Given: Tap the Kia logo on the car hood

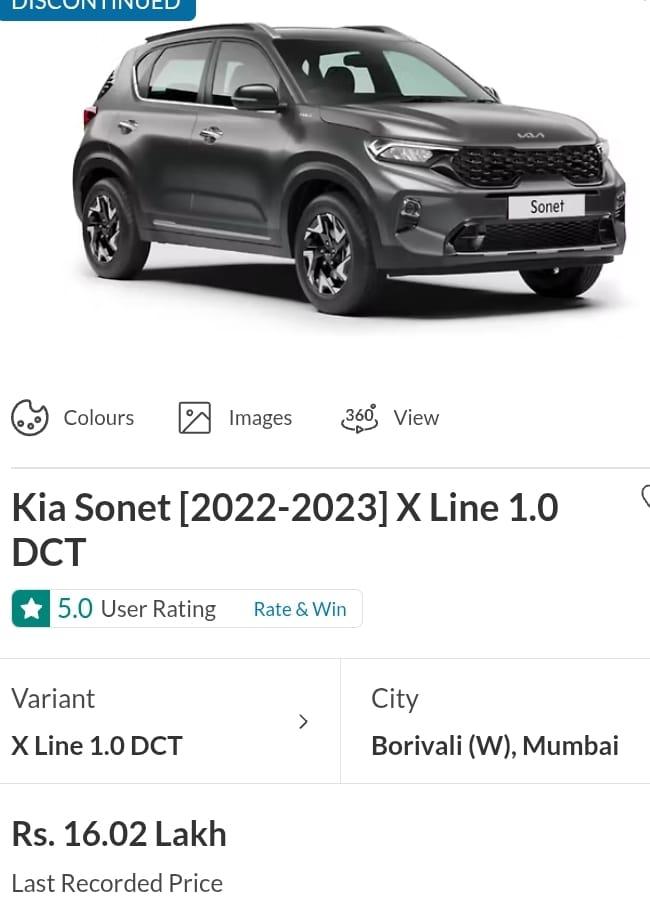Looking at the screenshot, I should (530, 135).
